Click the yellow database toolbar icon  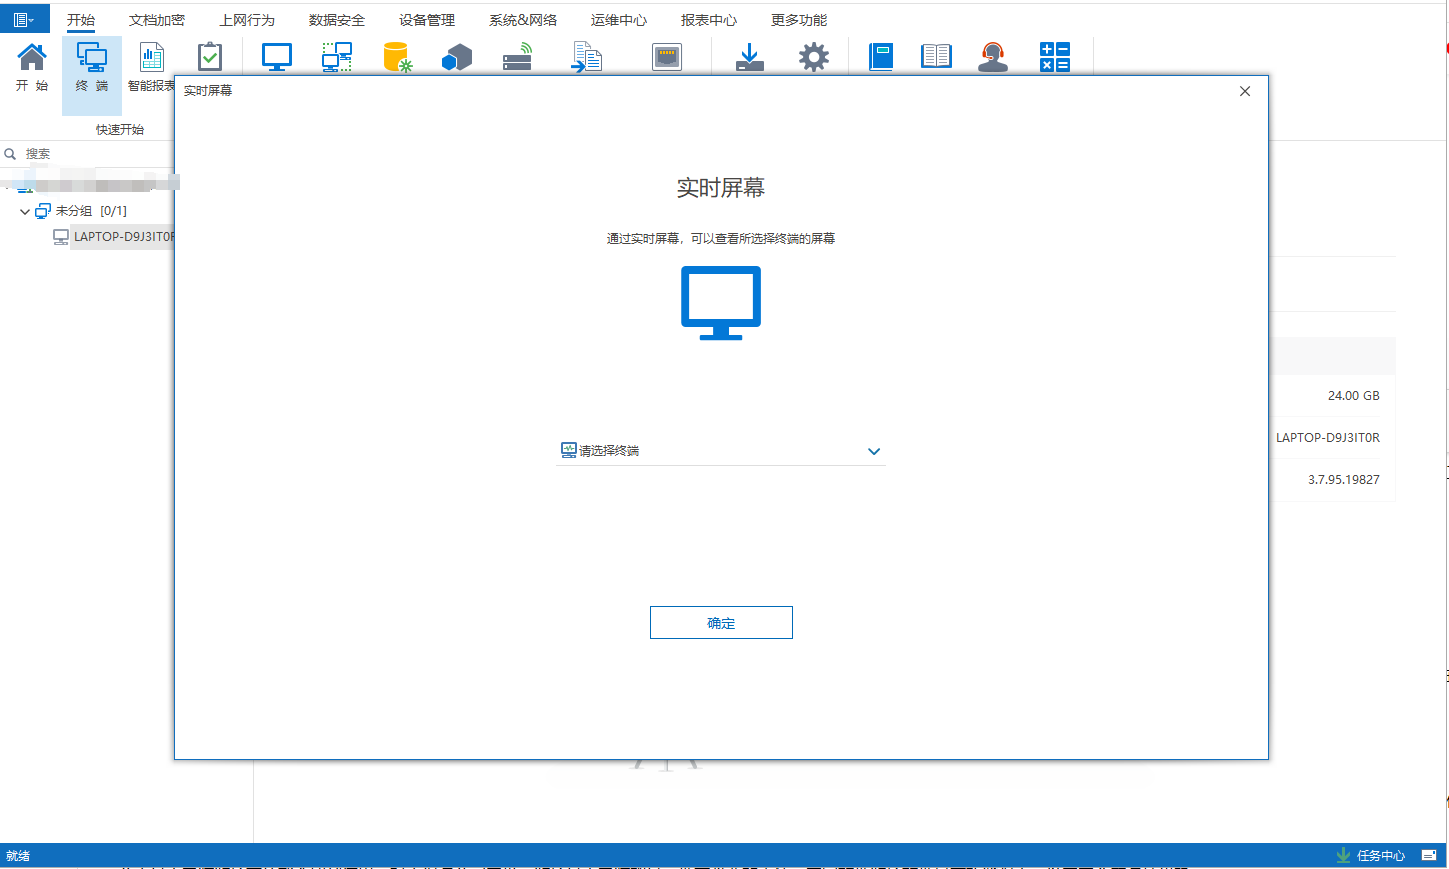tap(397, 57)
